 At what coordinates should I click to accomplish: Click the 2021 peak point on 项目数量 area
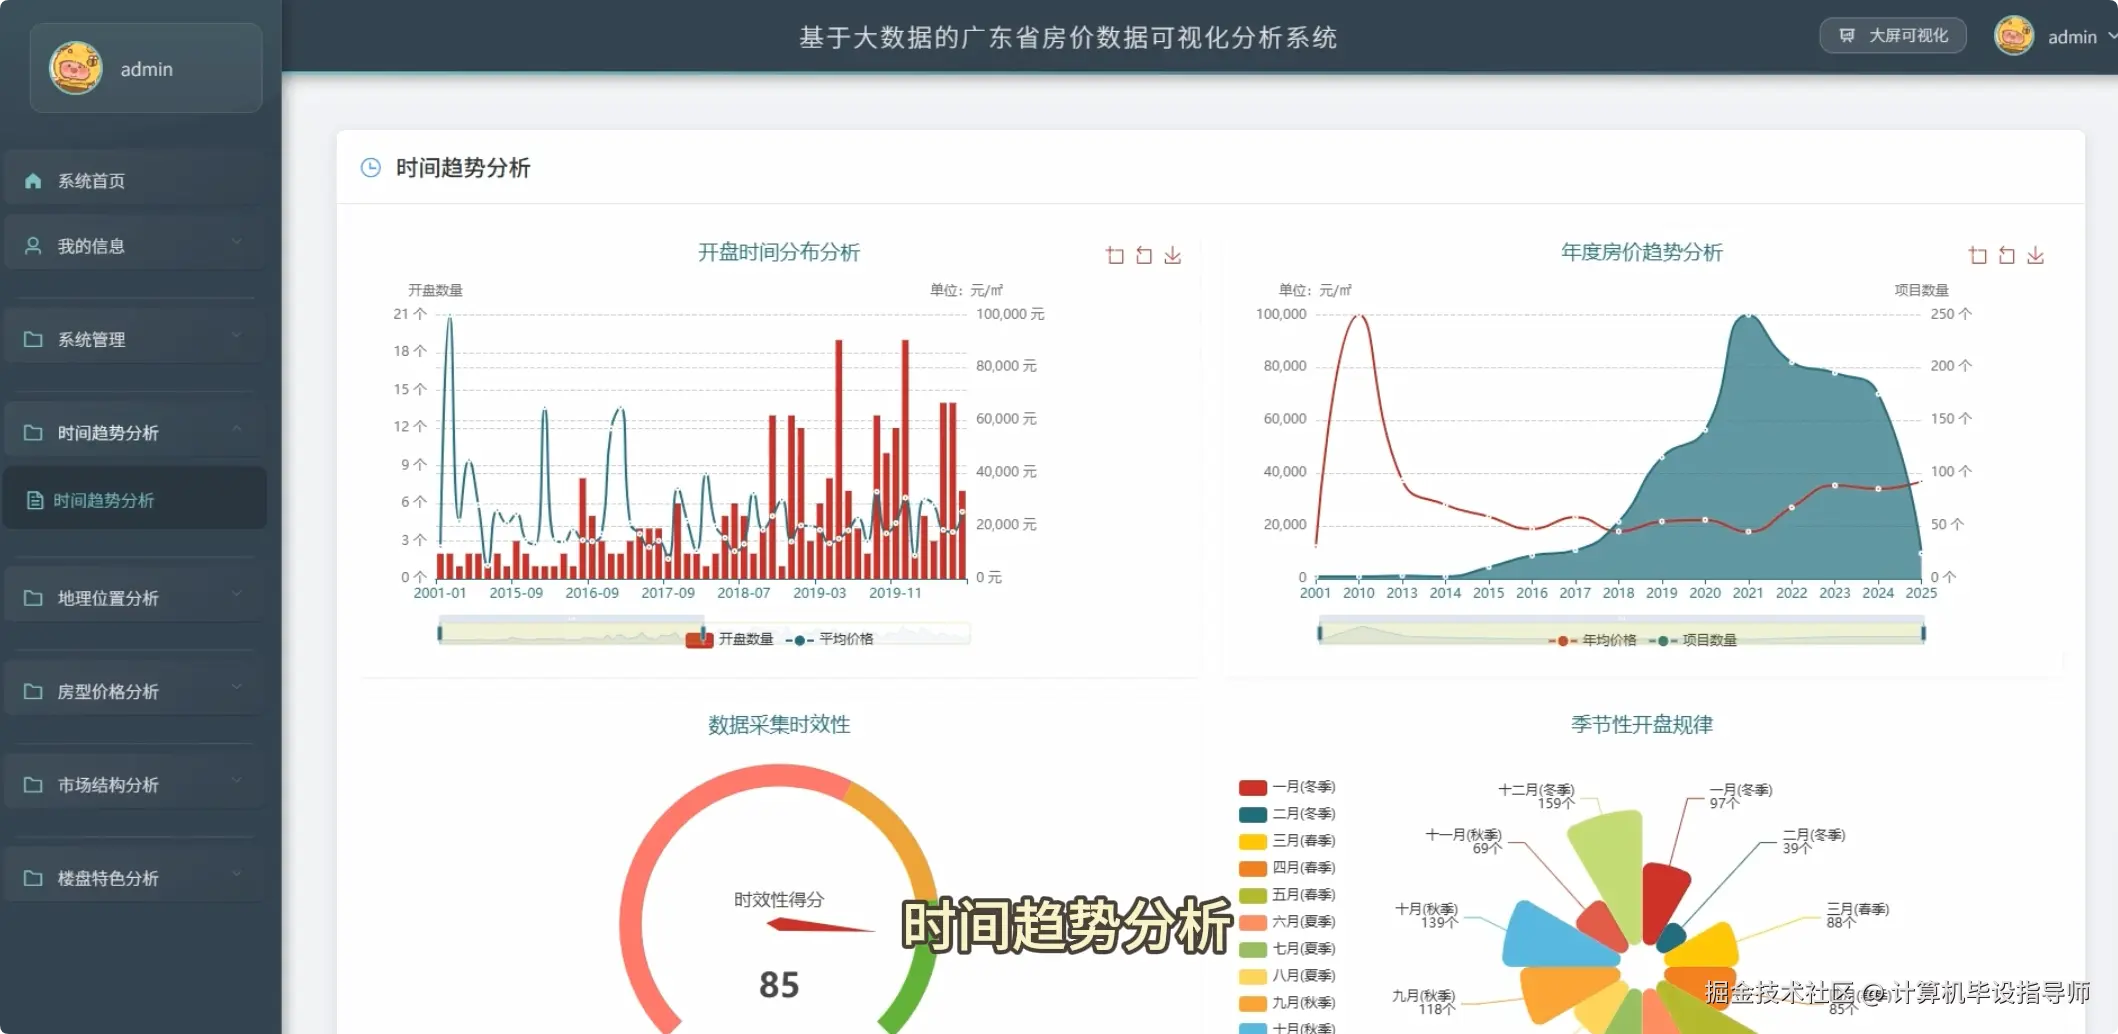click(1748, 316)
